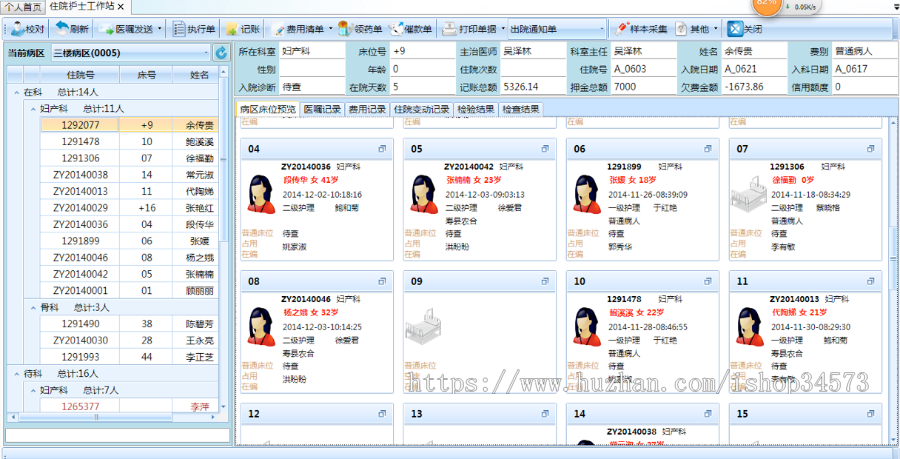Maximize bed card 11 via its corner icon
This screenshot has height=459, width=900.
coord(871,282)
